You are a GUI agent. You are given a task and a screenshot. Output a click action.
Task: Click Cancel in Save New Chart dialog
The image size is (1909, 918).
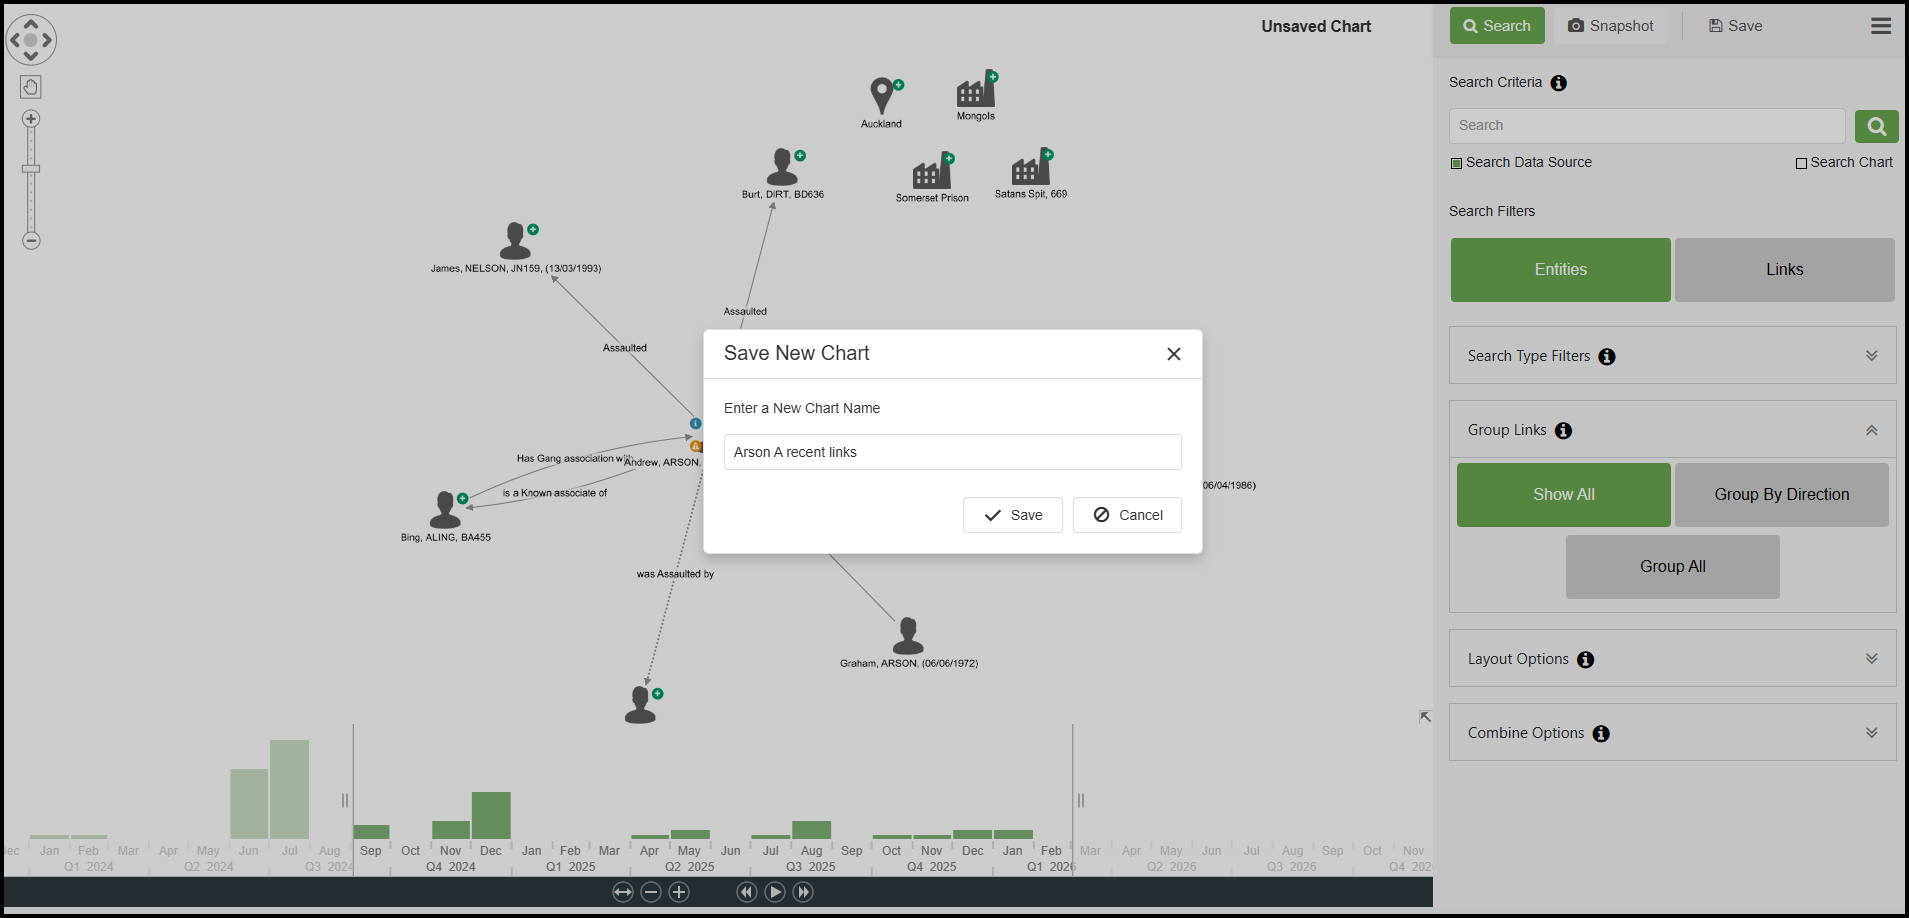1127,515
